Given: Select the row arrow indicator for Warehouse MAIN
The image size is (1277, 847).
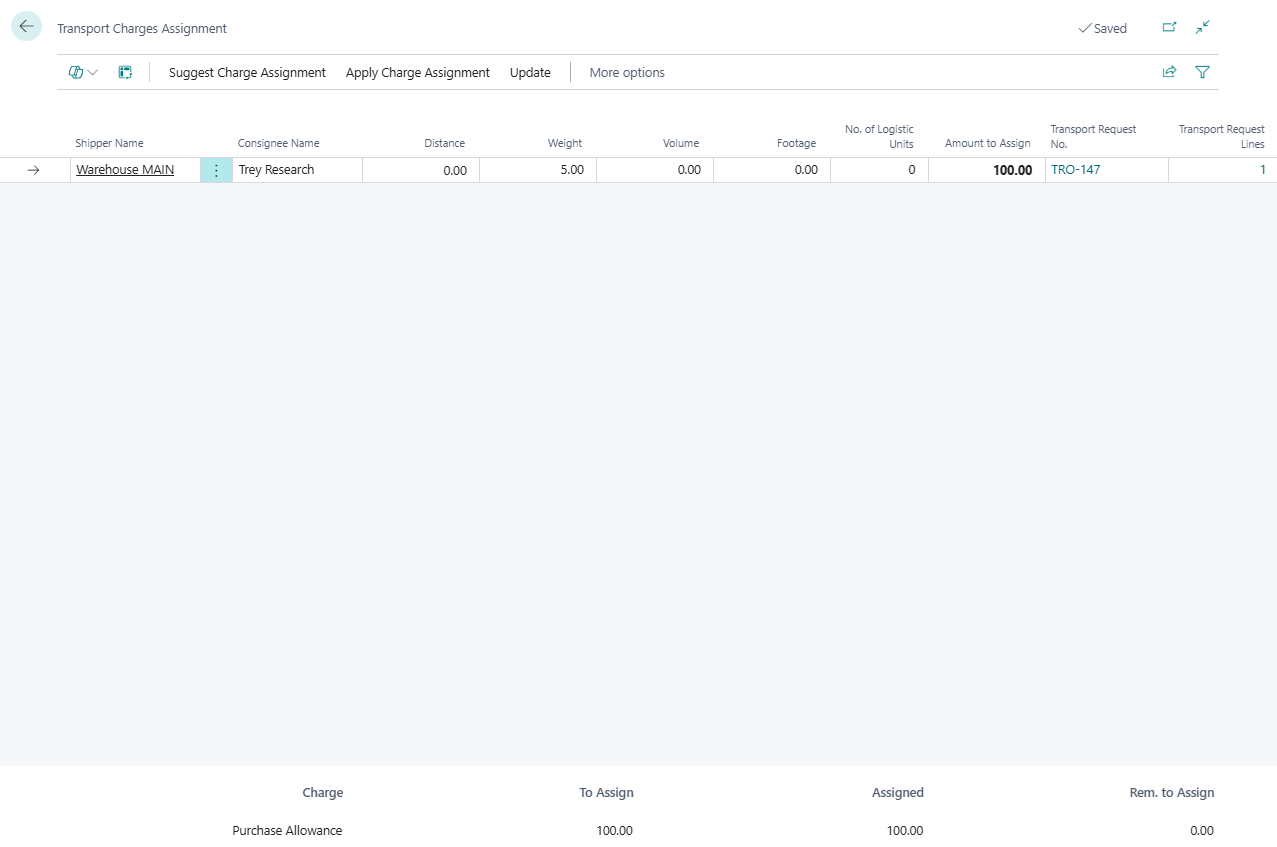Looking at the screenshot, I should pyautogui.click(x=33, y=171).
